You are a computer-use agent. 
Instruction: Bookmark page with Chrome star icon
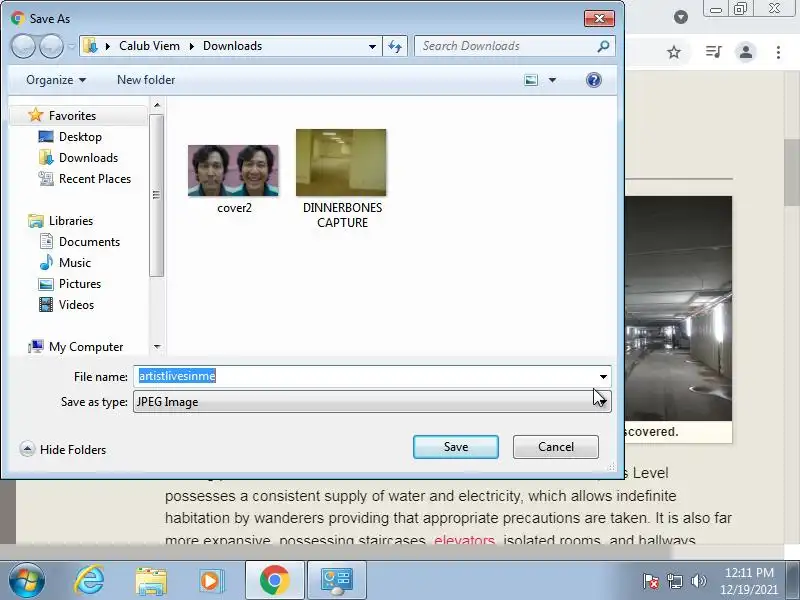[674, 52]
